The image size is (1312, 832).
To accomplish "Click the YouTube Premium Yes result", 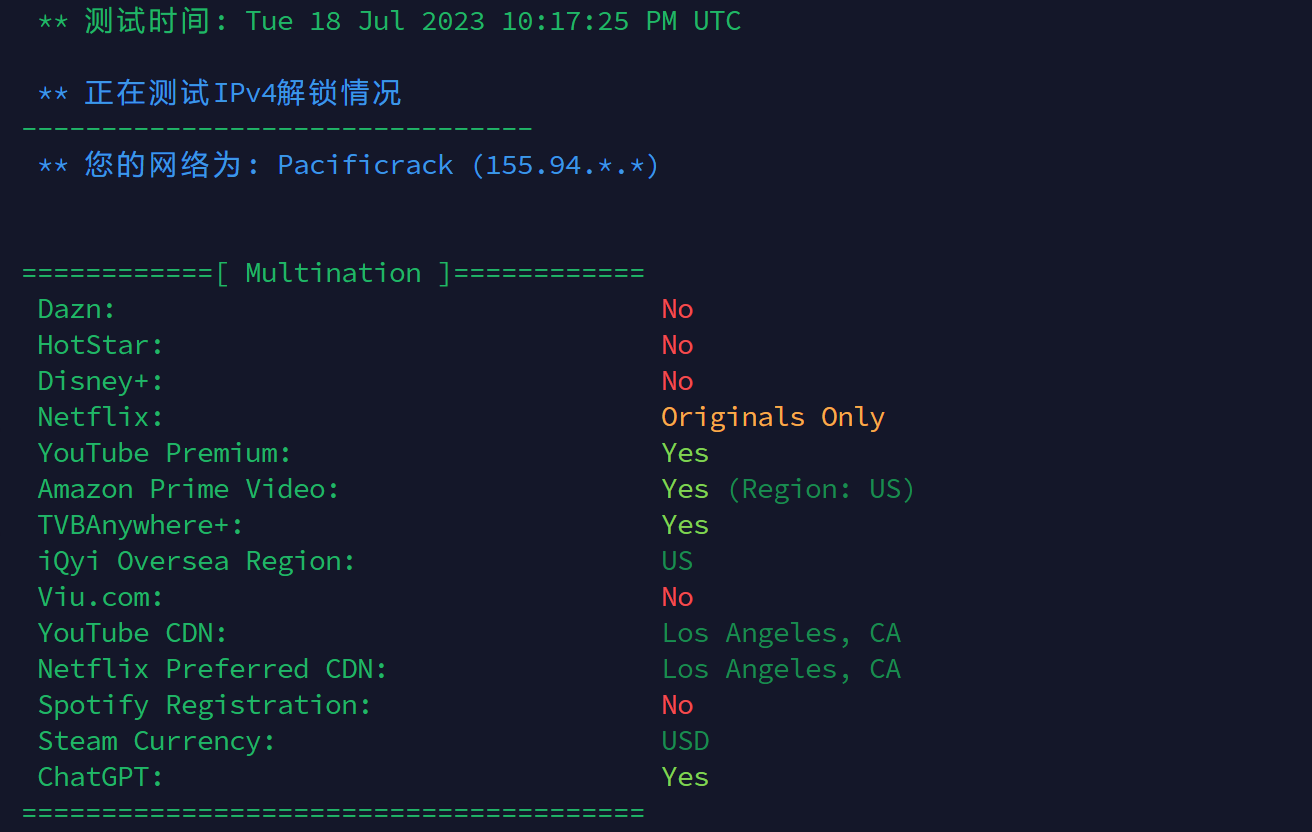I will click(685, 453).
